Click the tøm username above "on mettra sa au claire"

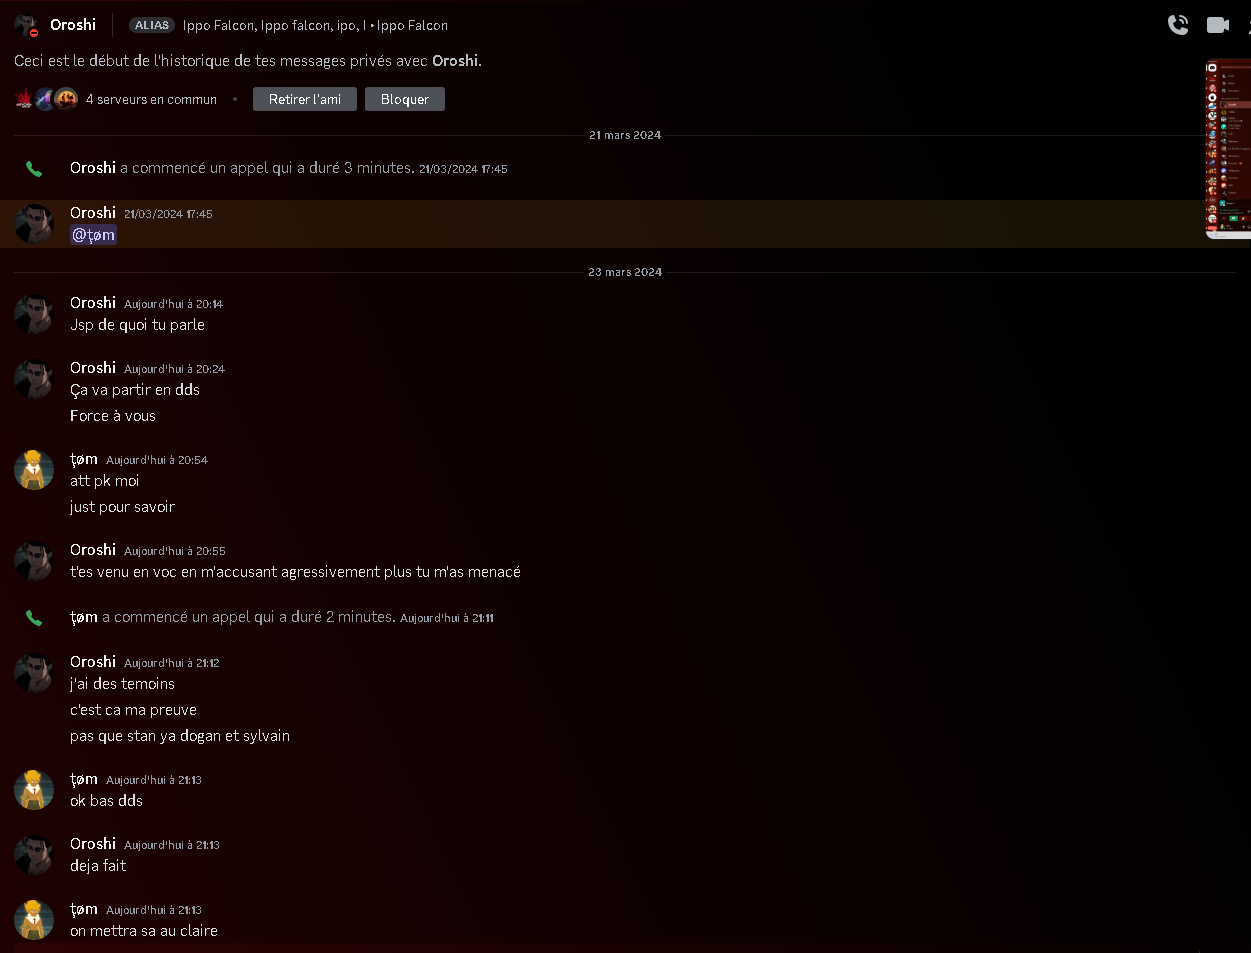point(84,909)
